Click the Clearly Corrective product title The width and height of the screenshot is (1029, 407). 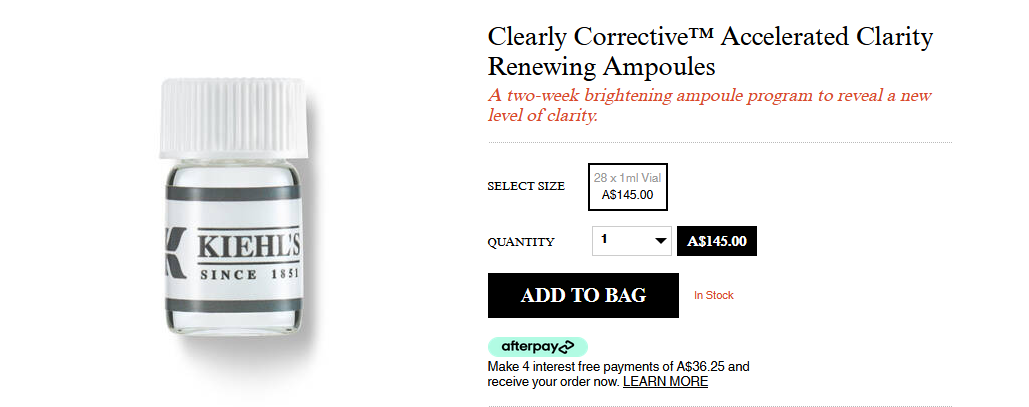click(x=710, y=51)
